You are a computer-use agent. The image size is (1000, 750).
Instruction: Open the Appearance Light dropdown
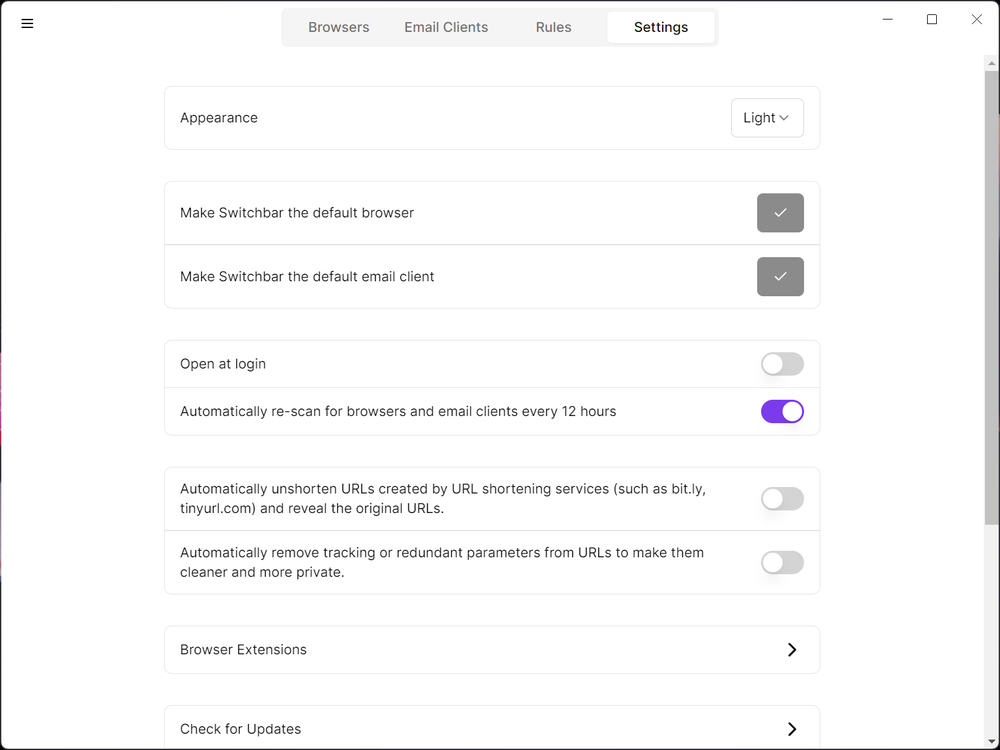(767, 118)
